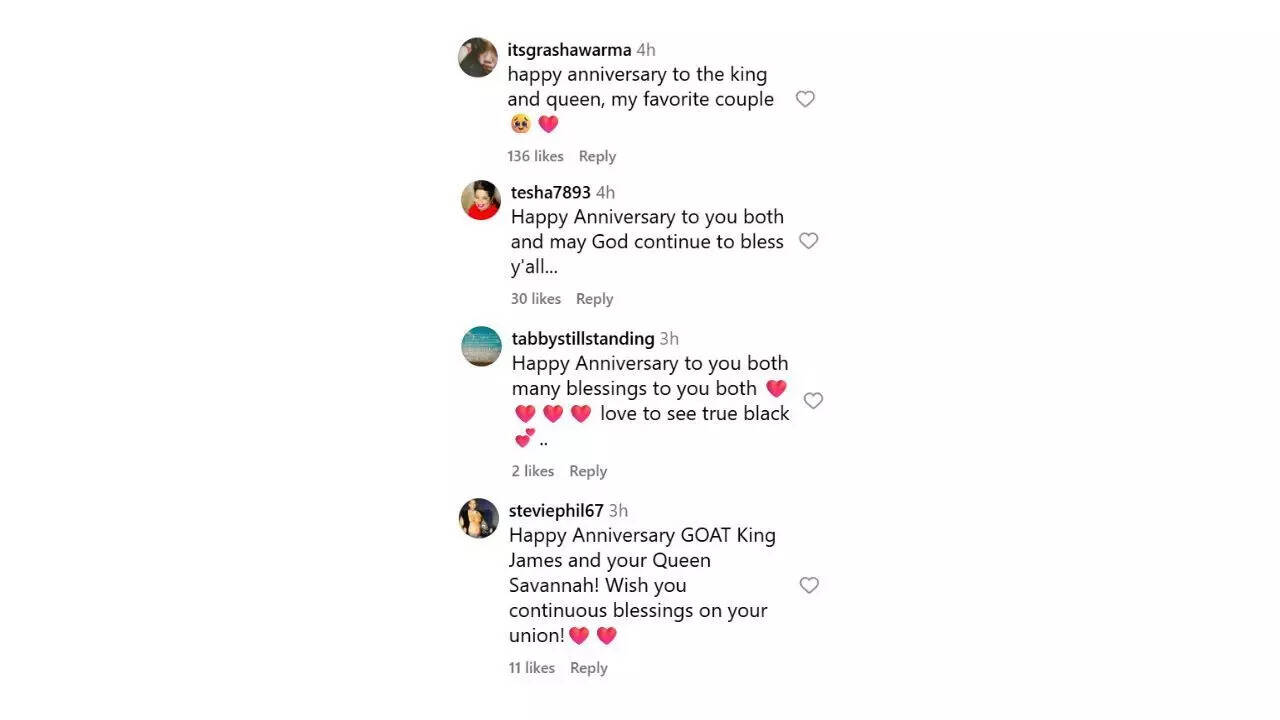Open tesha7893's profile avatar
Viewport: 1280px width, 720px height.
[481, 200]
